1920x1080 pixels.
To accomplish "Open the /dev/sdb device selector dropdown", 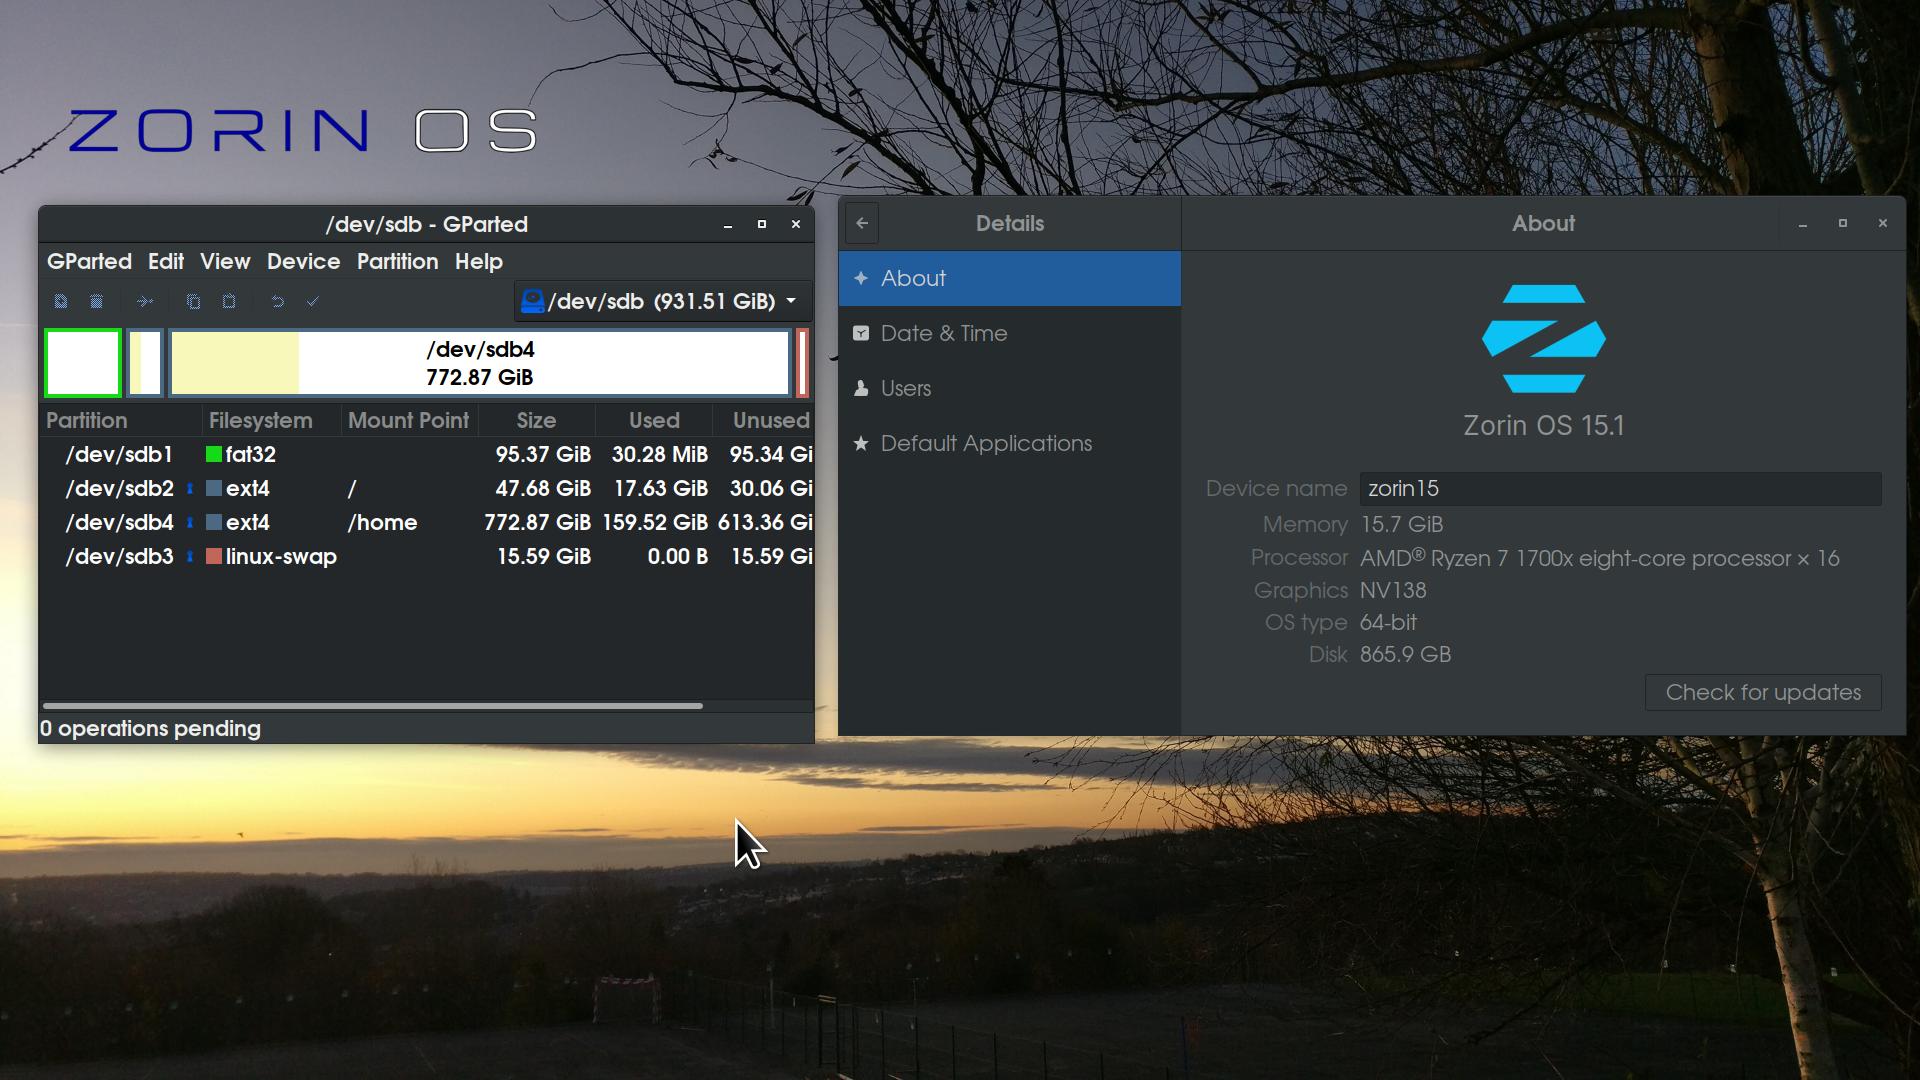I will click(x=662, y=301).
